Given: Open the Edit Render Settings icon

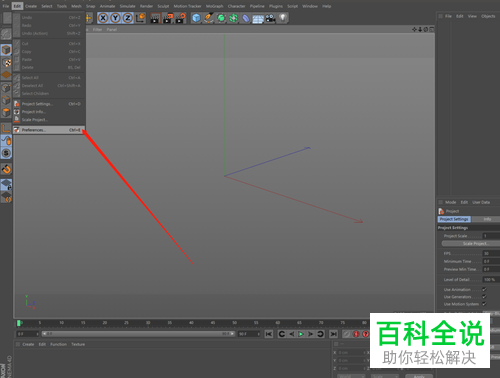Looking at the screenshot, I should [x=180, y=18].
